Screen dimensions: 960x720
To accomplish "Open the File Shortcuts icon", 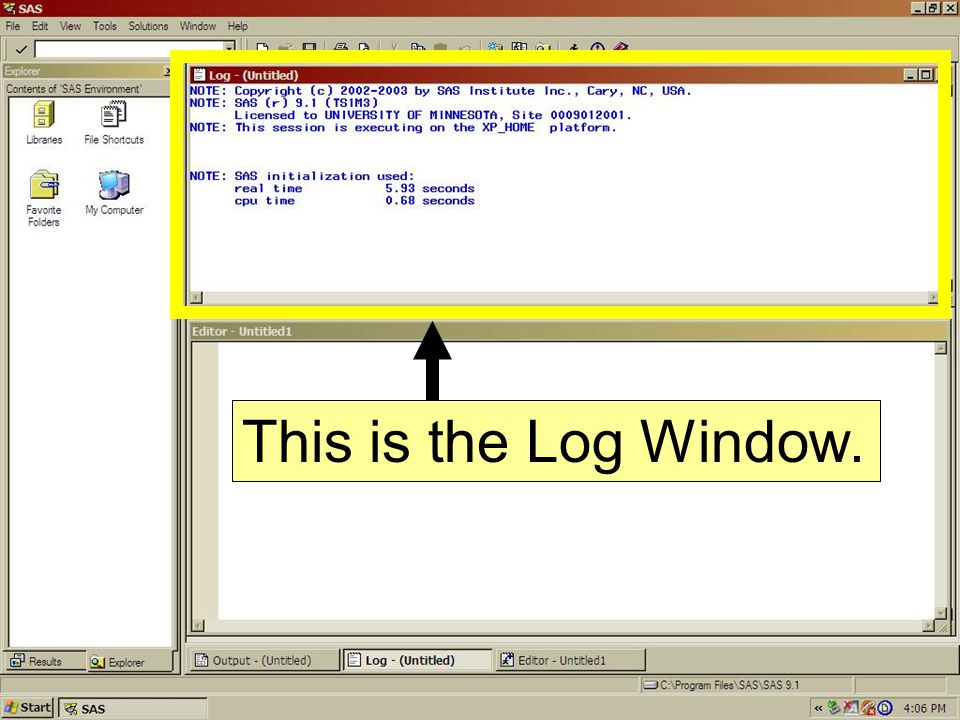I will [x=114, y=122].
